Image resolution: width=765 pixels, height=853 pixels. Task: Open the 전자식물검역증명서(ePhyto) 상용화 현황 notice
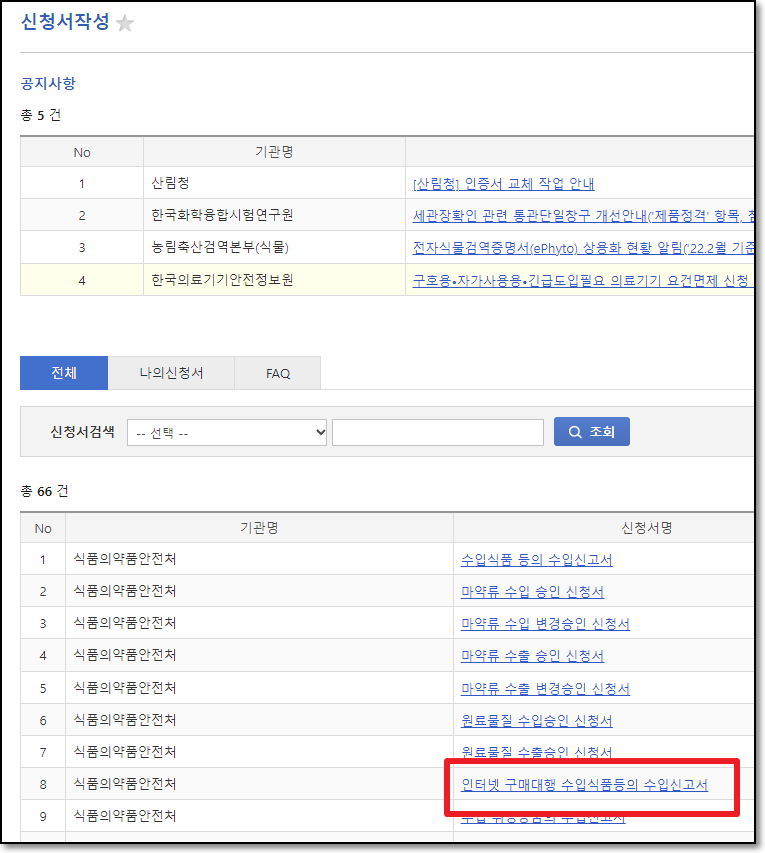[583, 248]
